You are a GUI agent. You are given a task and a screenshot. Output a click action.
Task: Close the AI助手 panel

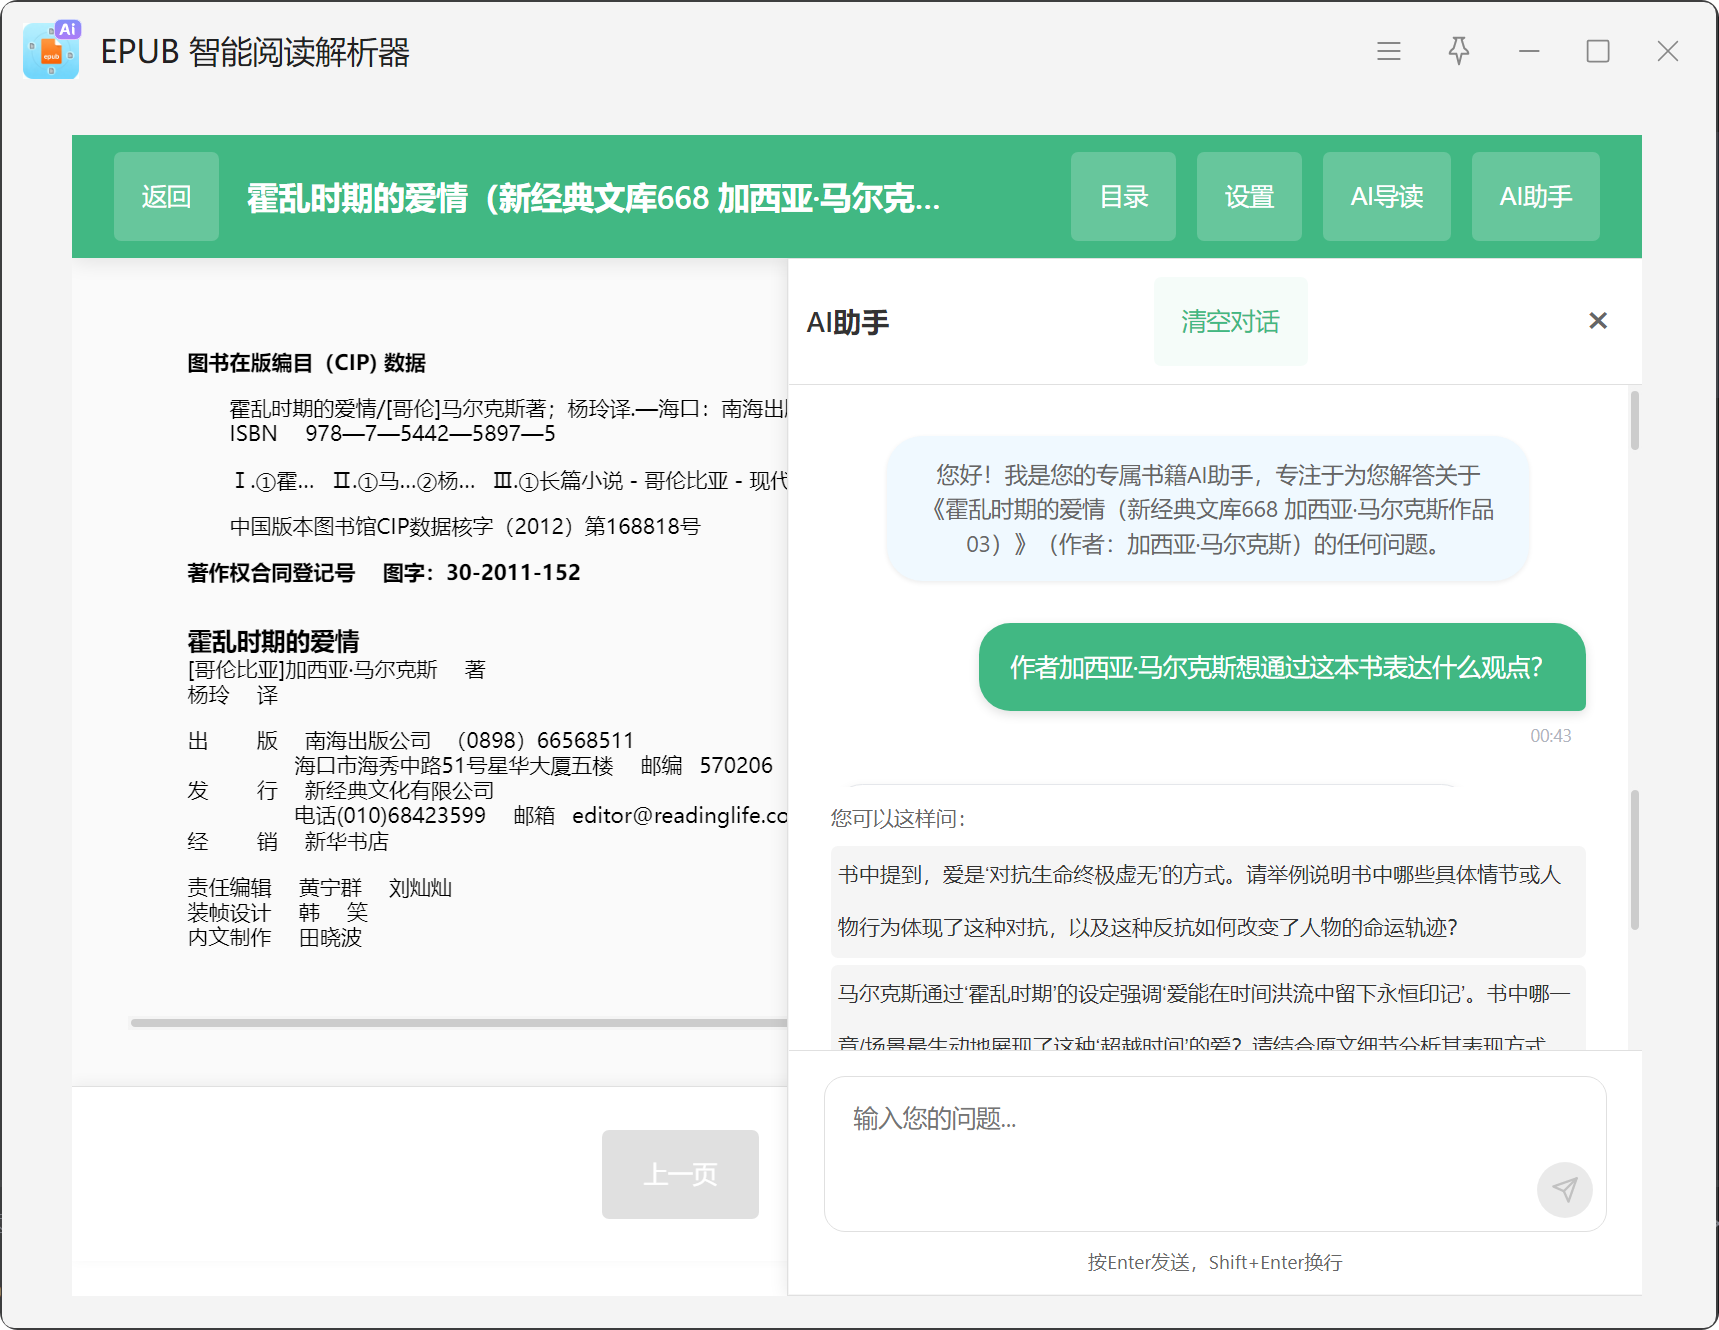1597,321
